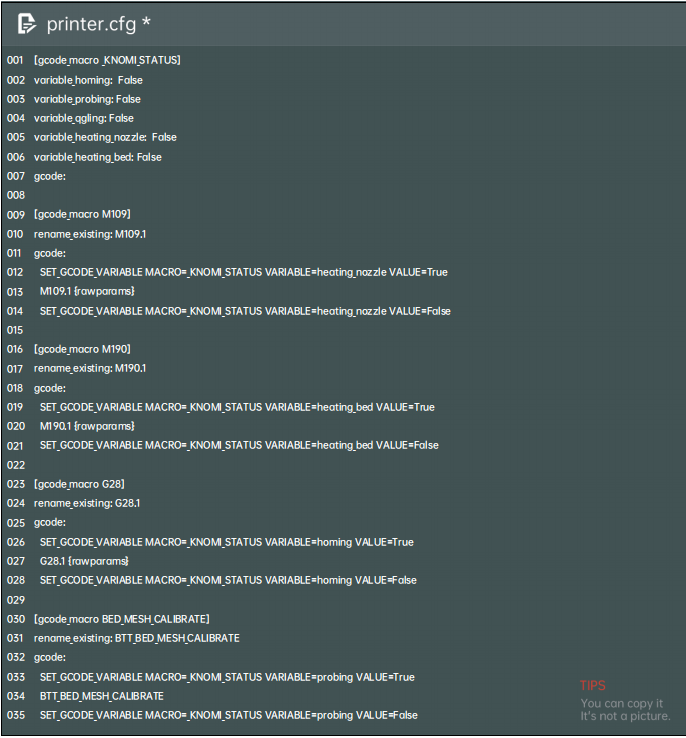Click line number 035 in the gutter
This screenshot has height=738, width=686.
pos(15,715)
